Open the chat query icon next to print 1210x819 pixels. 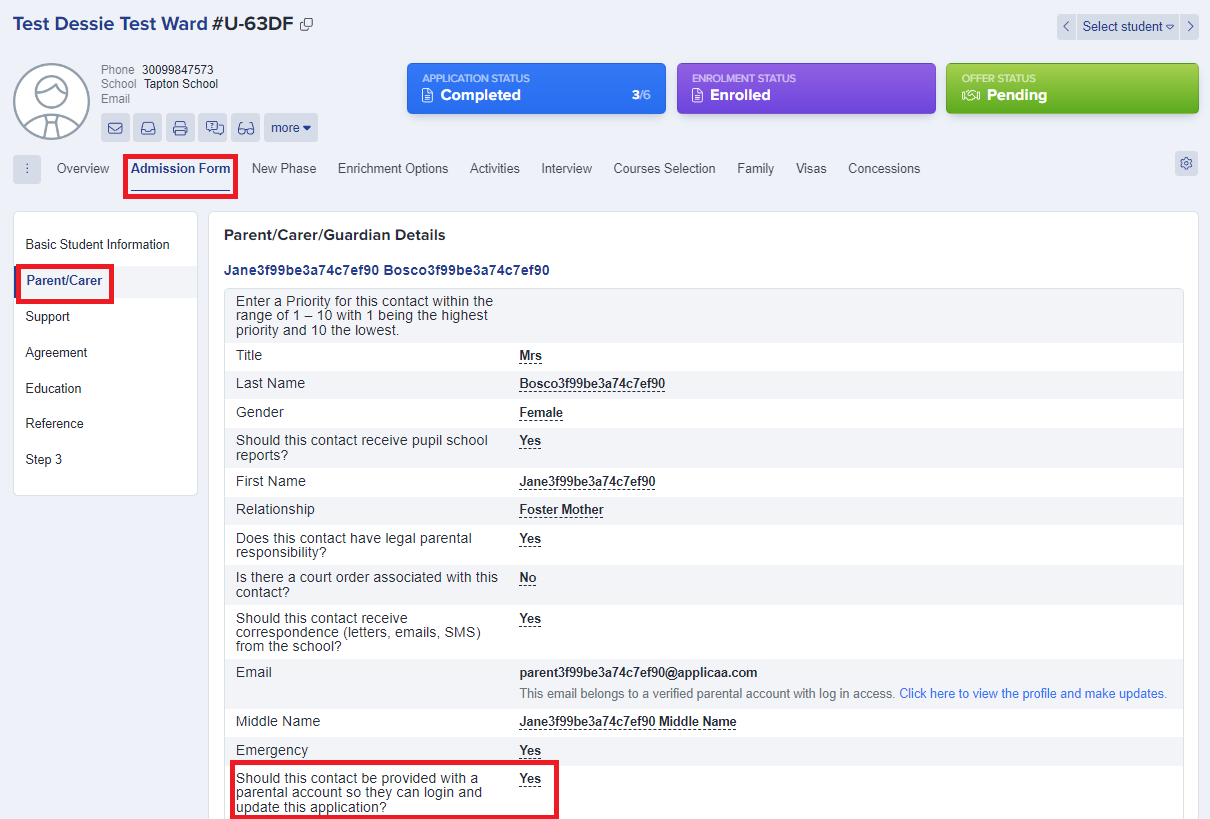point(213,127)
